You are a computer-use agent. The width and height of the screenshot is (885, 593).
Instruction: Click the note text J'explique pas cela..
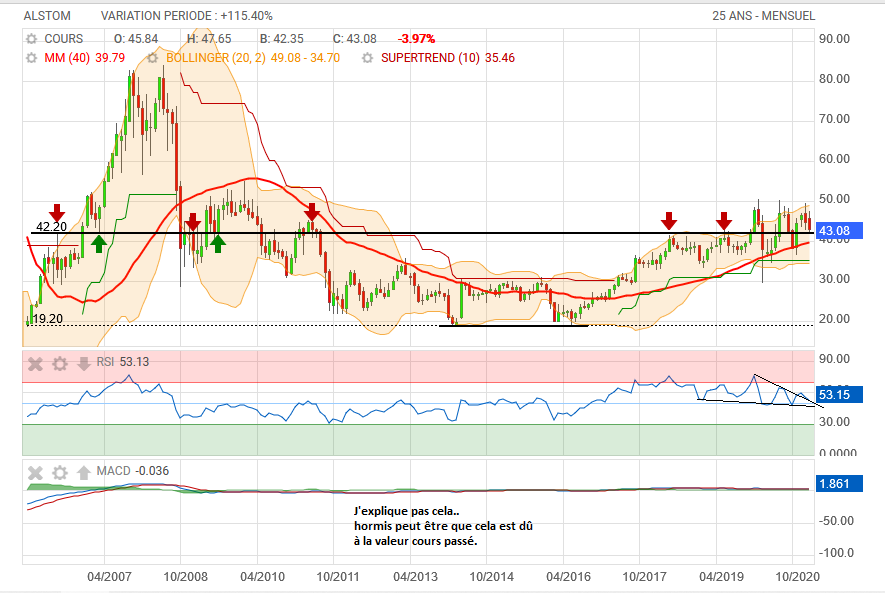click(x=406, y=511)
